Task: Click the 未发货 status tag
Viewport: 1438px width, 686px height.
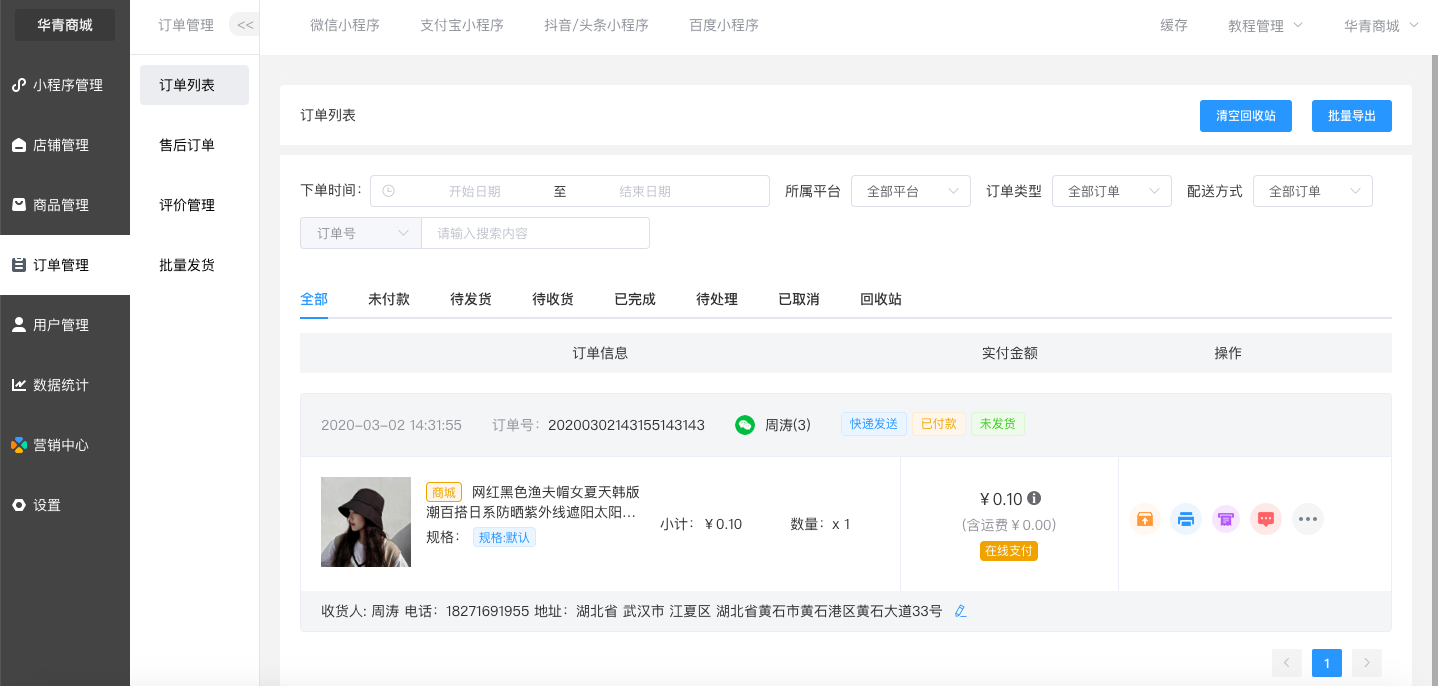Action: click(998, 424)
